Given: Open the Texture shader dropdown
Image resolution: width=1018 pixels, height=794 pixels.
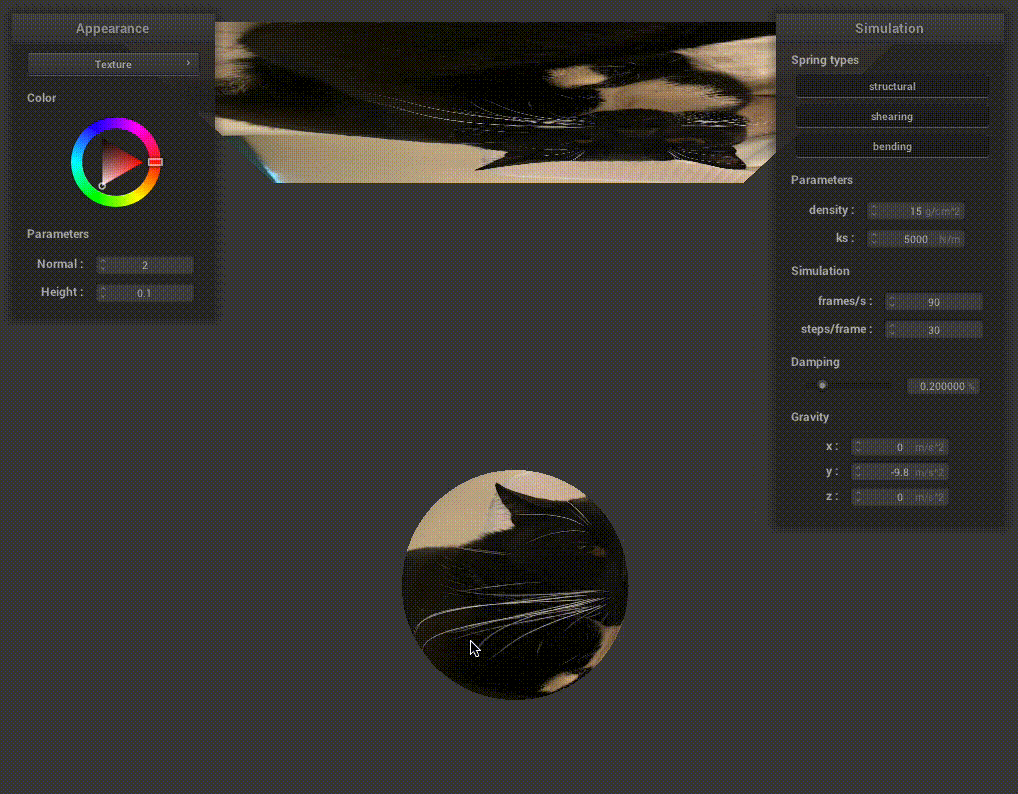Looking at the screenshot, I should 113,64.
